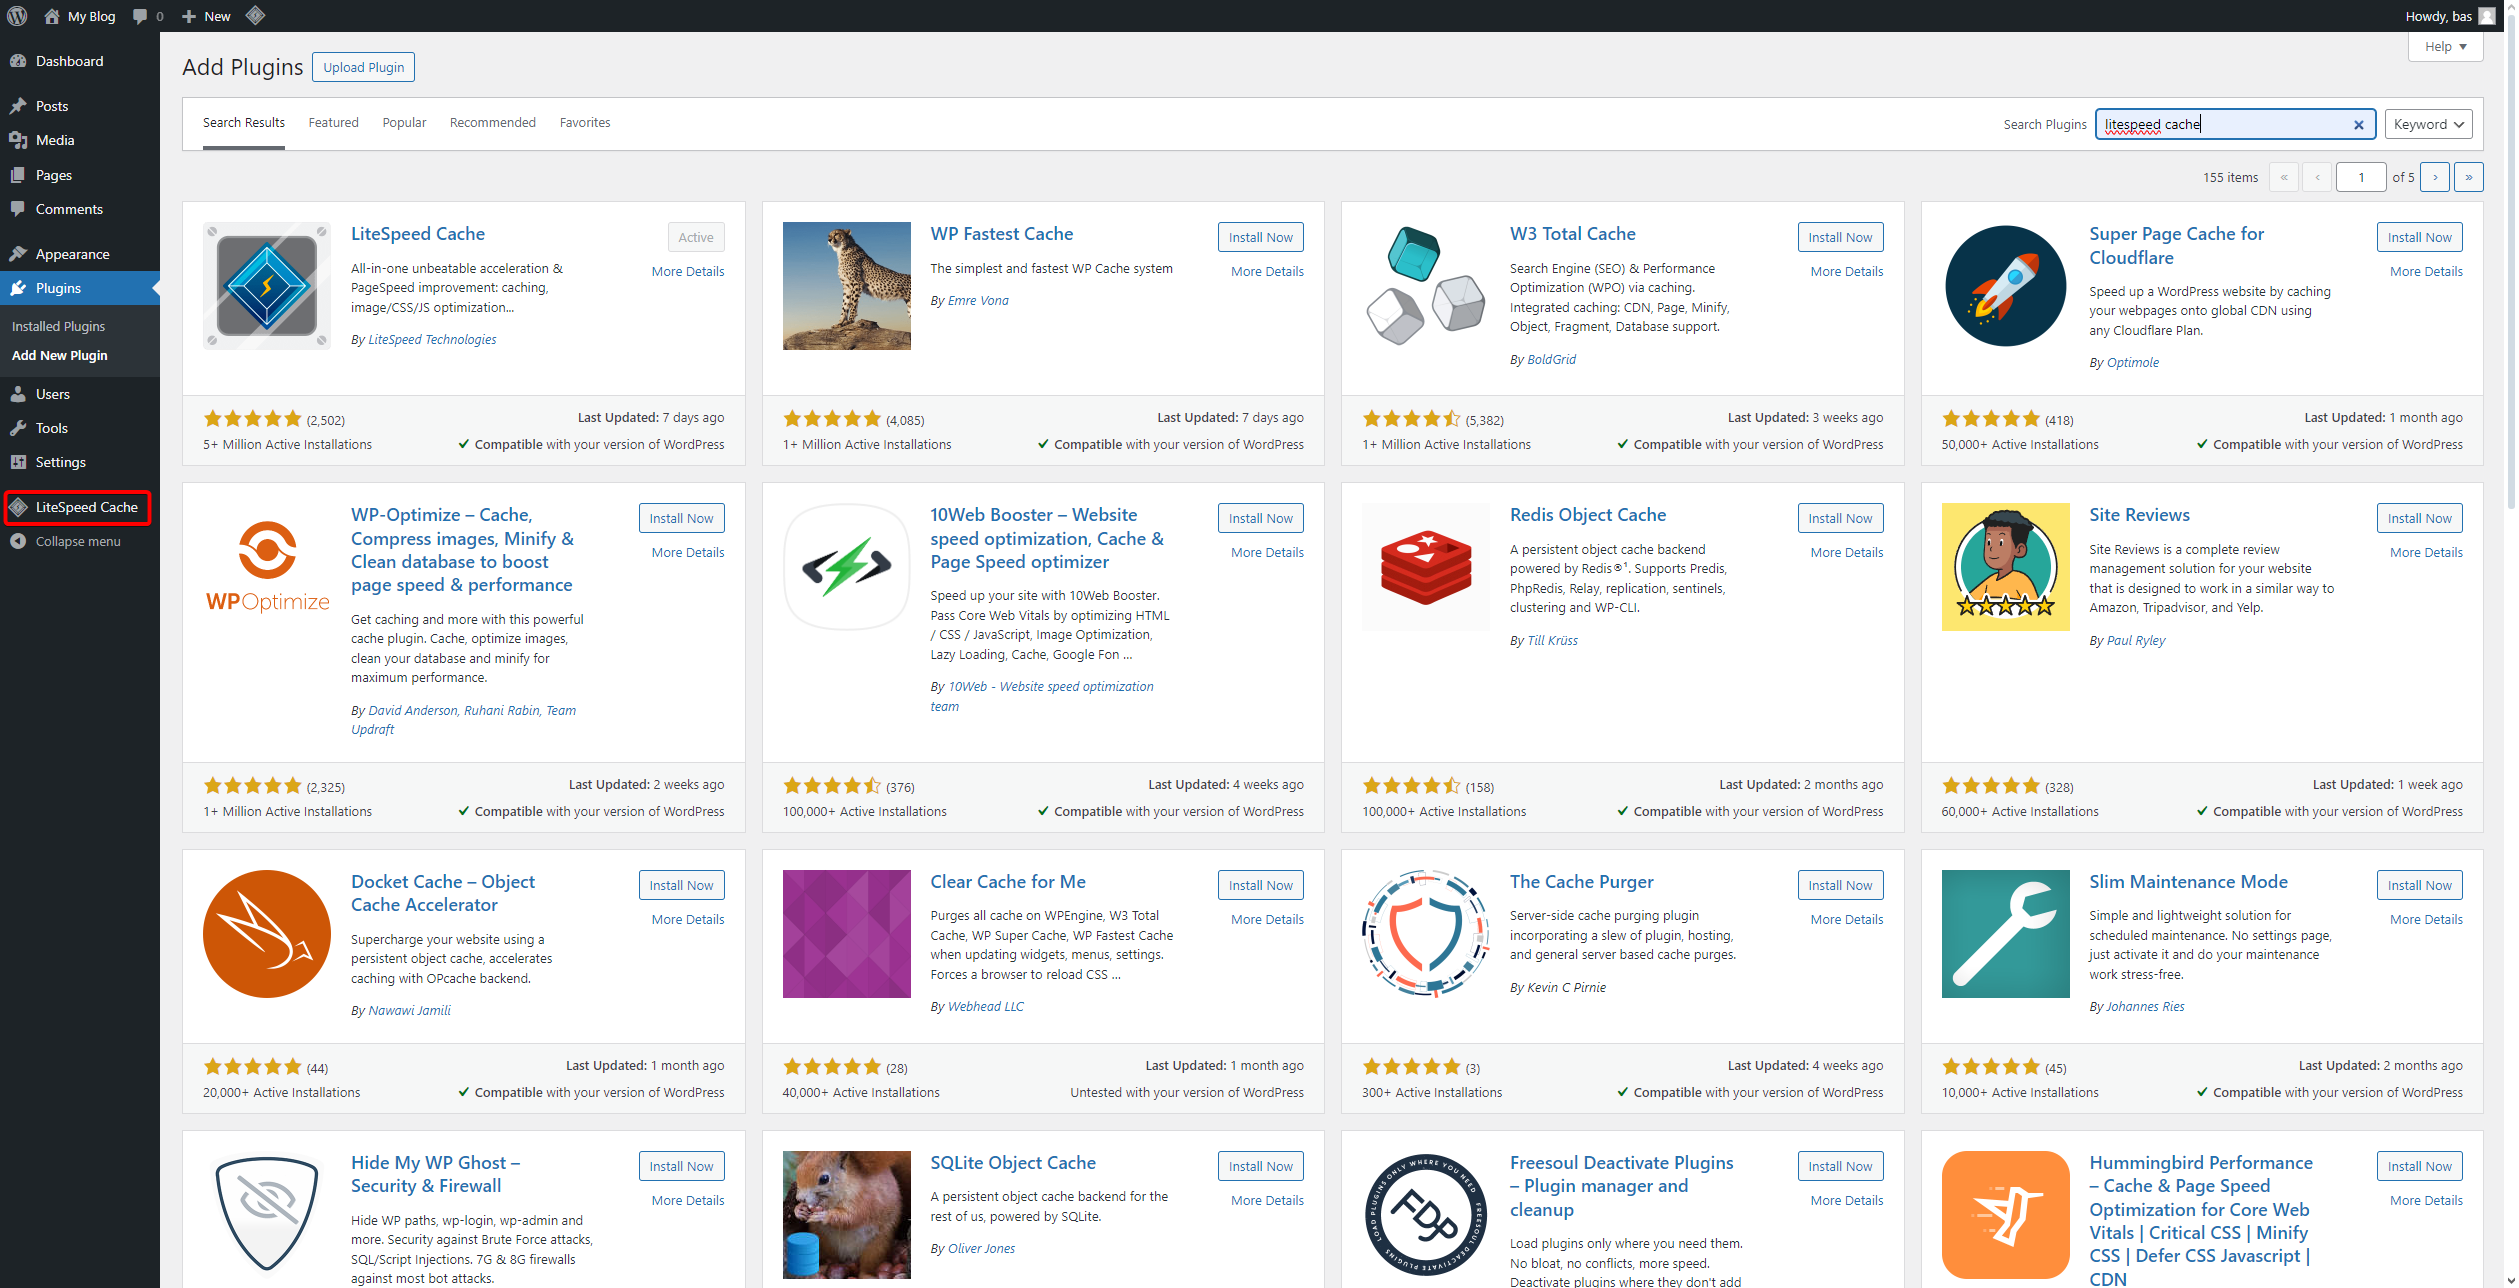The image size is (2519, 1288).
Task: Open the comments bubble in admin bar
Action: pyautogui.click(x=147, y=16)
